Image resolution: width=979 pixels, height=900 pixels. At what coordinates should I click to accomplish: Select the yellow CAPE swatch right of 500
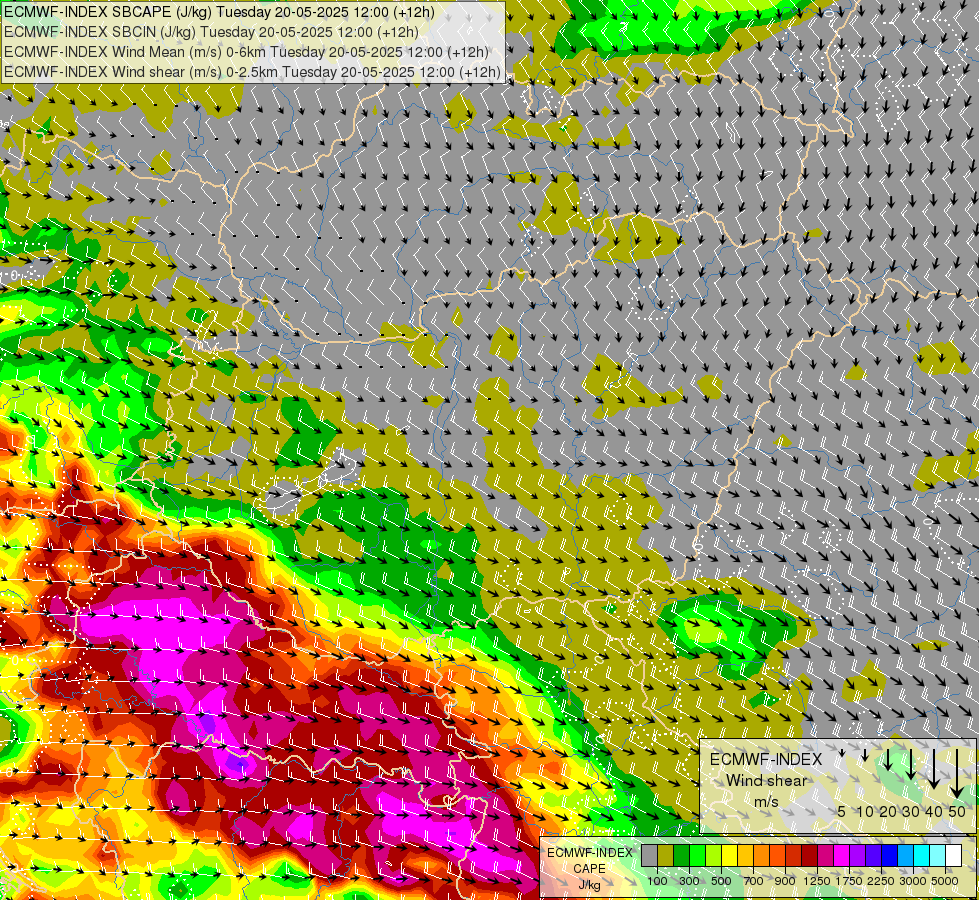tap(729, 856)
